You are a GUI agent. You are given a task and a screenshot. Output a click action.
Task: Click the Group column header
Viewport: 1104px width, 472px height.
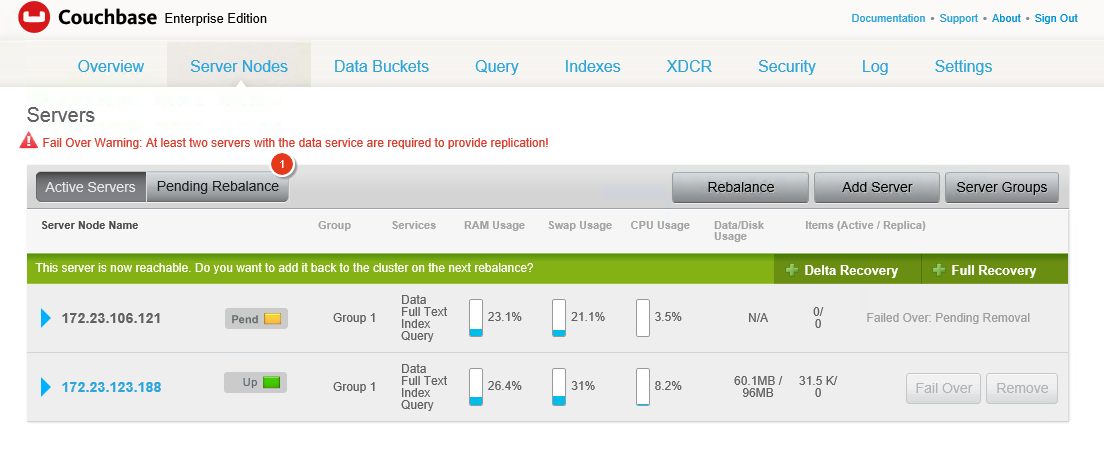pos(334,225)
